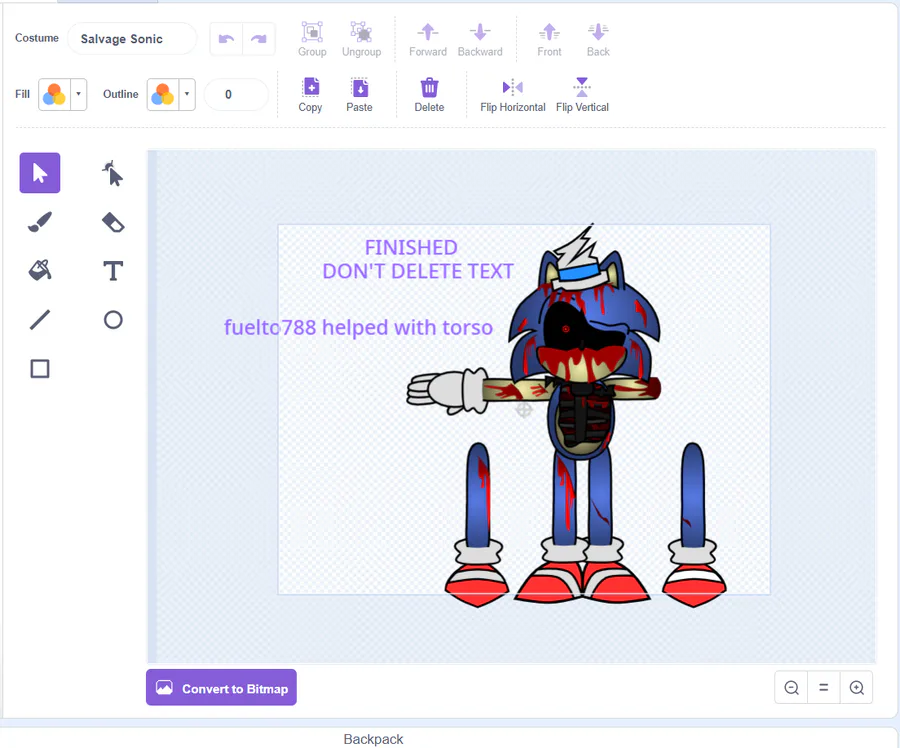Group the selected shapes

click(312, 40)
